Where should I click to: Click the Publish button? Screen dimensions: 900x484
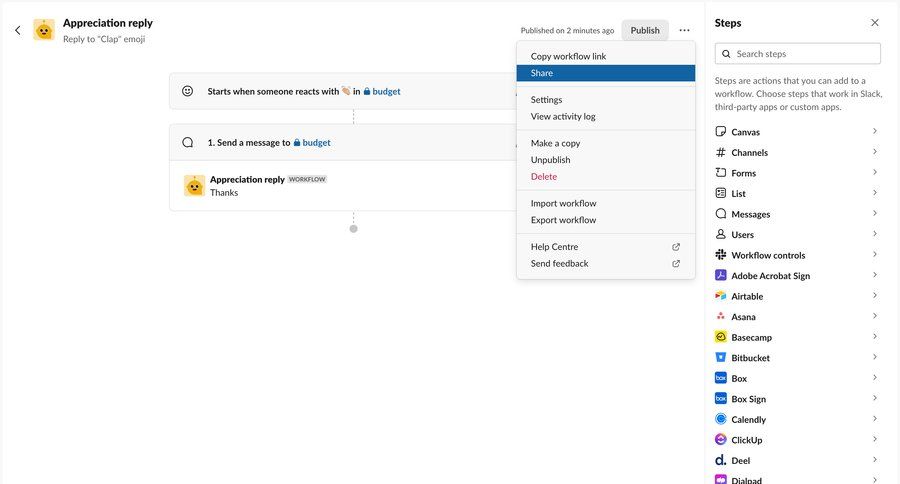(645, 30)
